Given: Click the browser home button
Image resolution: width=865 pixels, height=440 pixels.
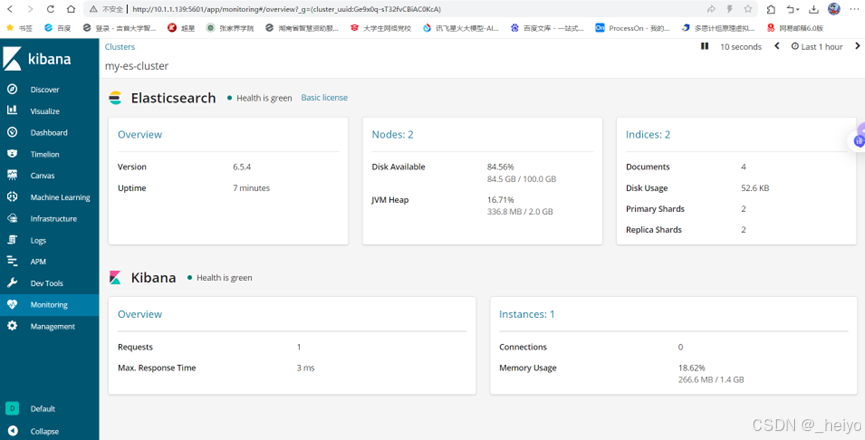Looking at the screenshot, I should tap(71, 9).
